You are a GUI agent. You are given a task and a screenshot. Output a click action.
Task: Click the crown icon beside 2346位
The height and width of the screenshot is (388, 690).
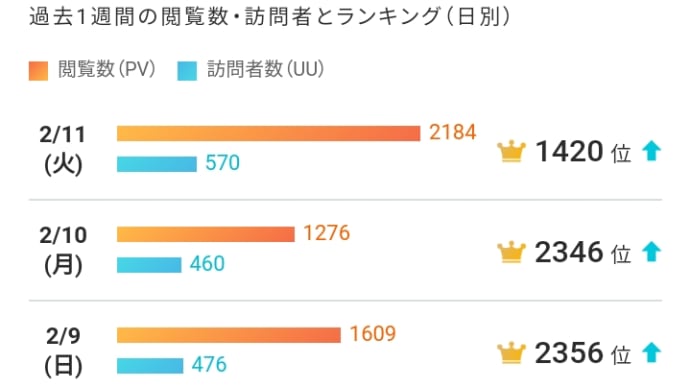511,253
